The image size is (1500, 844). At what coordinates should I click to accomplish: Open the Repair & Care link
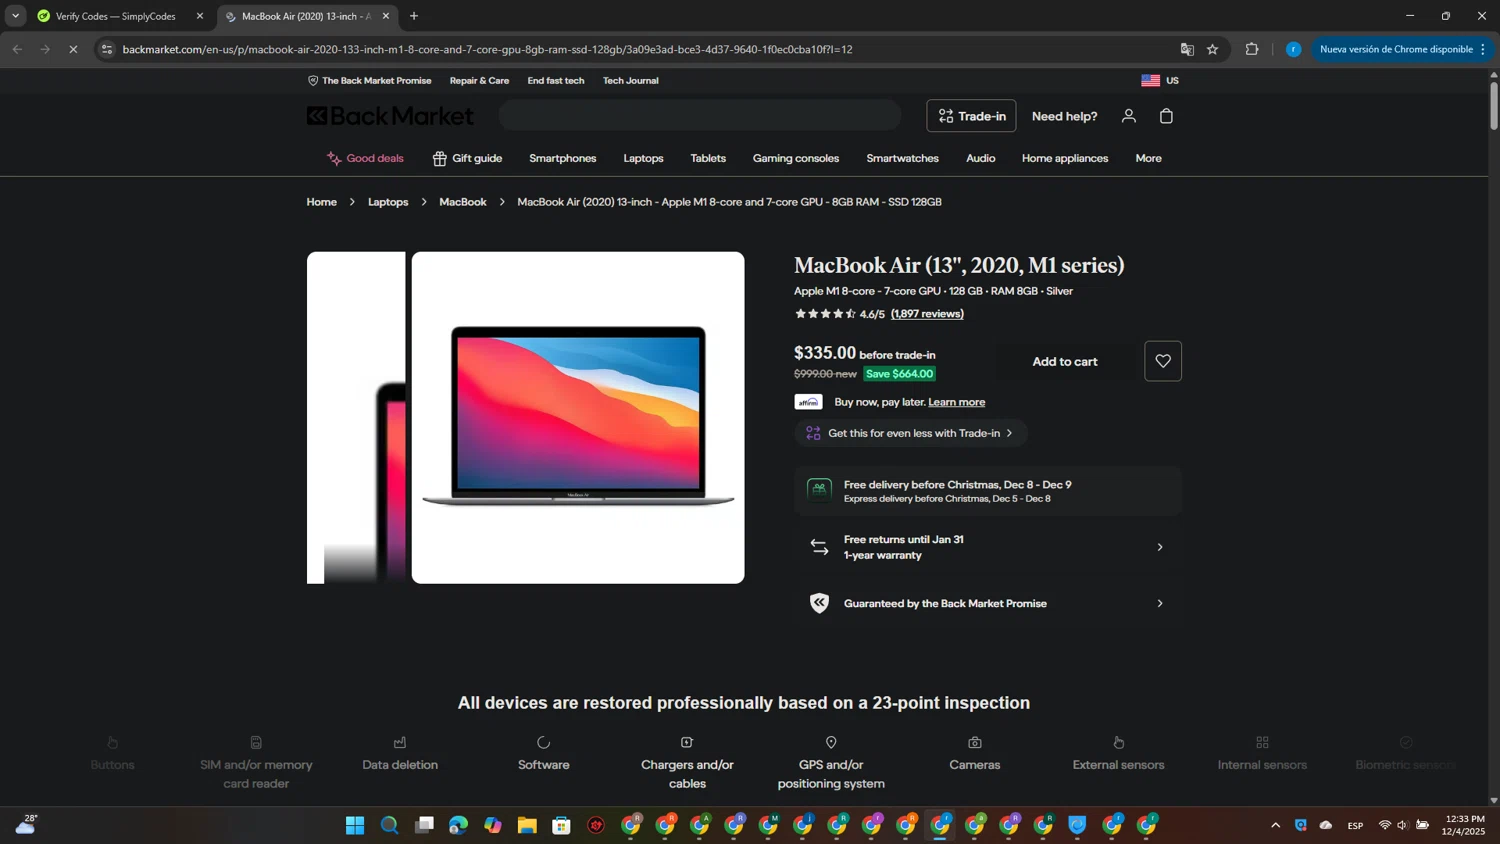point(479,80)
